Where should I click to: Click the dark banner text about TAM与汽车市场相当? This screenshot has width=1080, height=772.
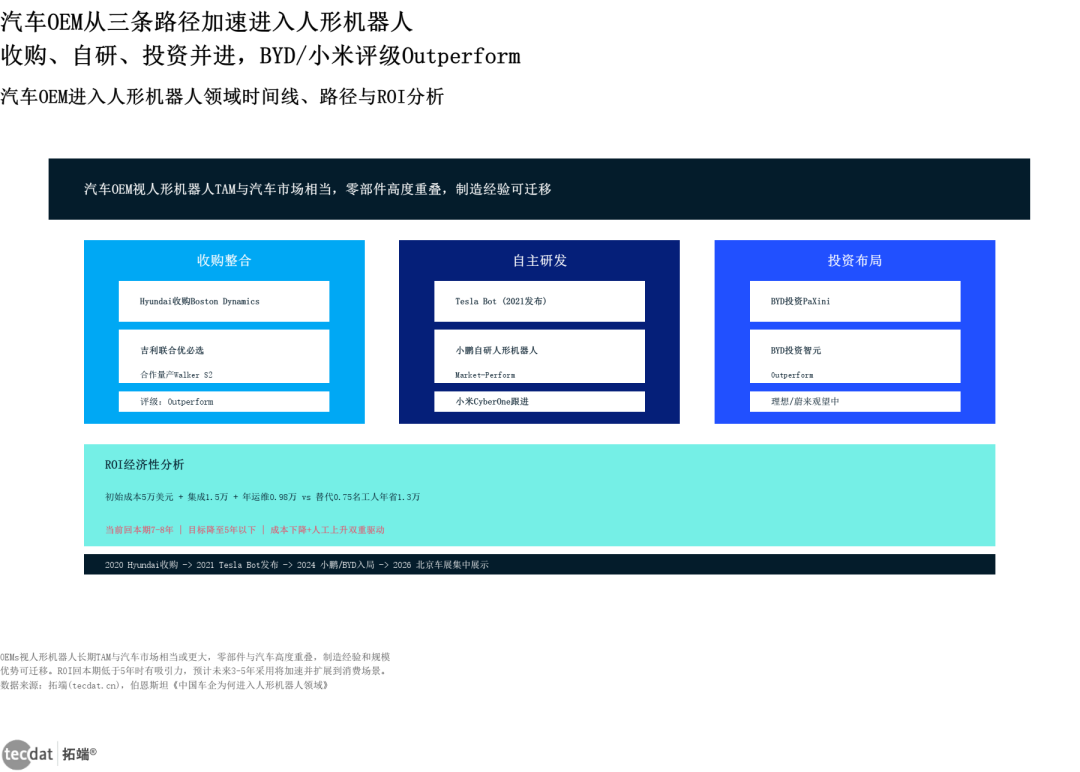coord(318,189)
